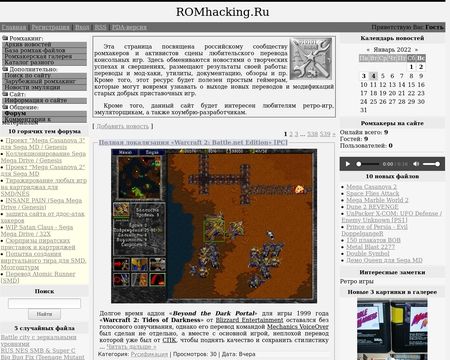The image size is (450, 360).
Task: Play the embedded audio player
Action: click(x=348, y=164)
